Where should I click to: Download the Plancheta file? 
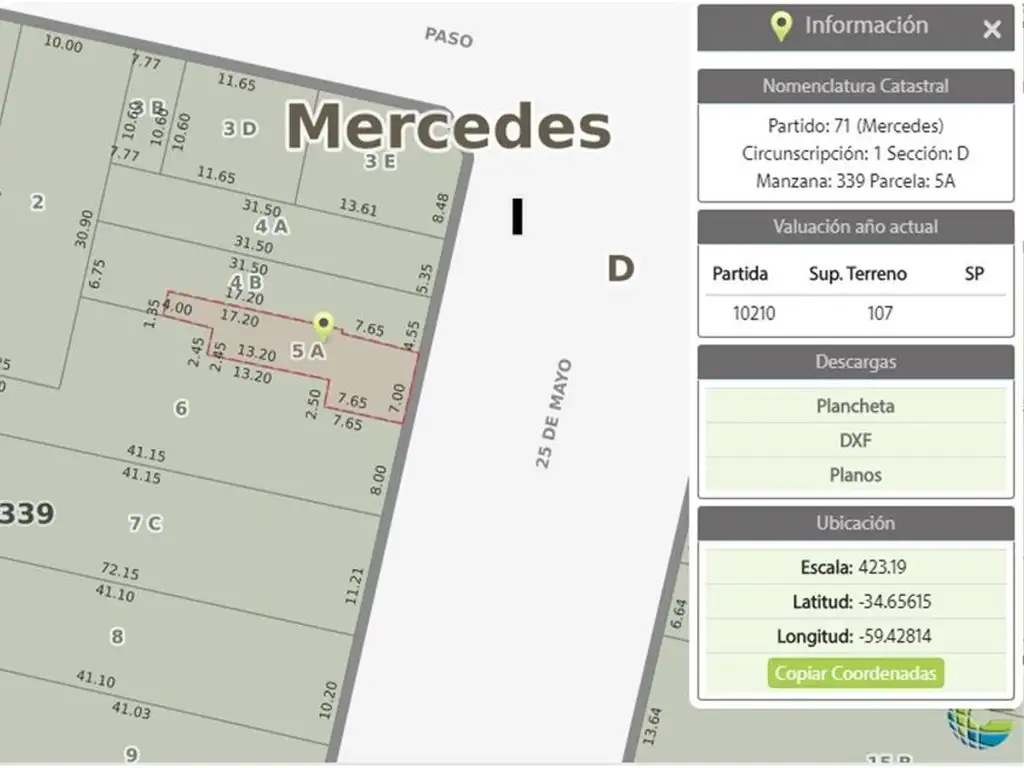[855, 406]
